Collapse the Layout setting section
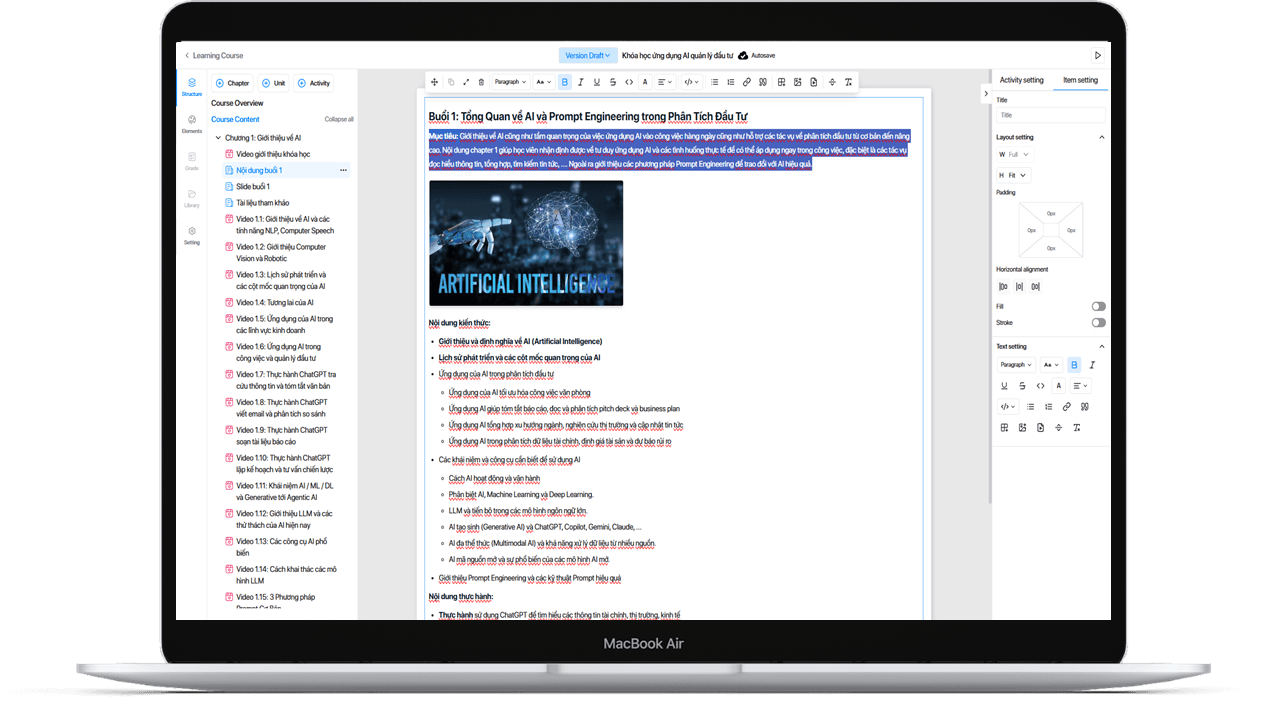The height and width of the screenshot is (705, 1273). (x=1102, y=137)
